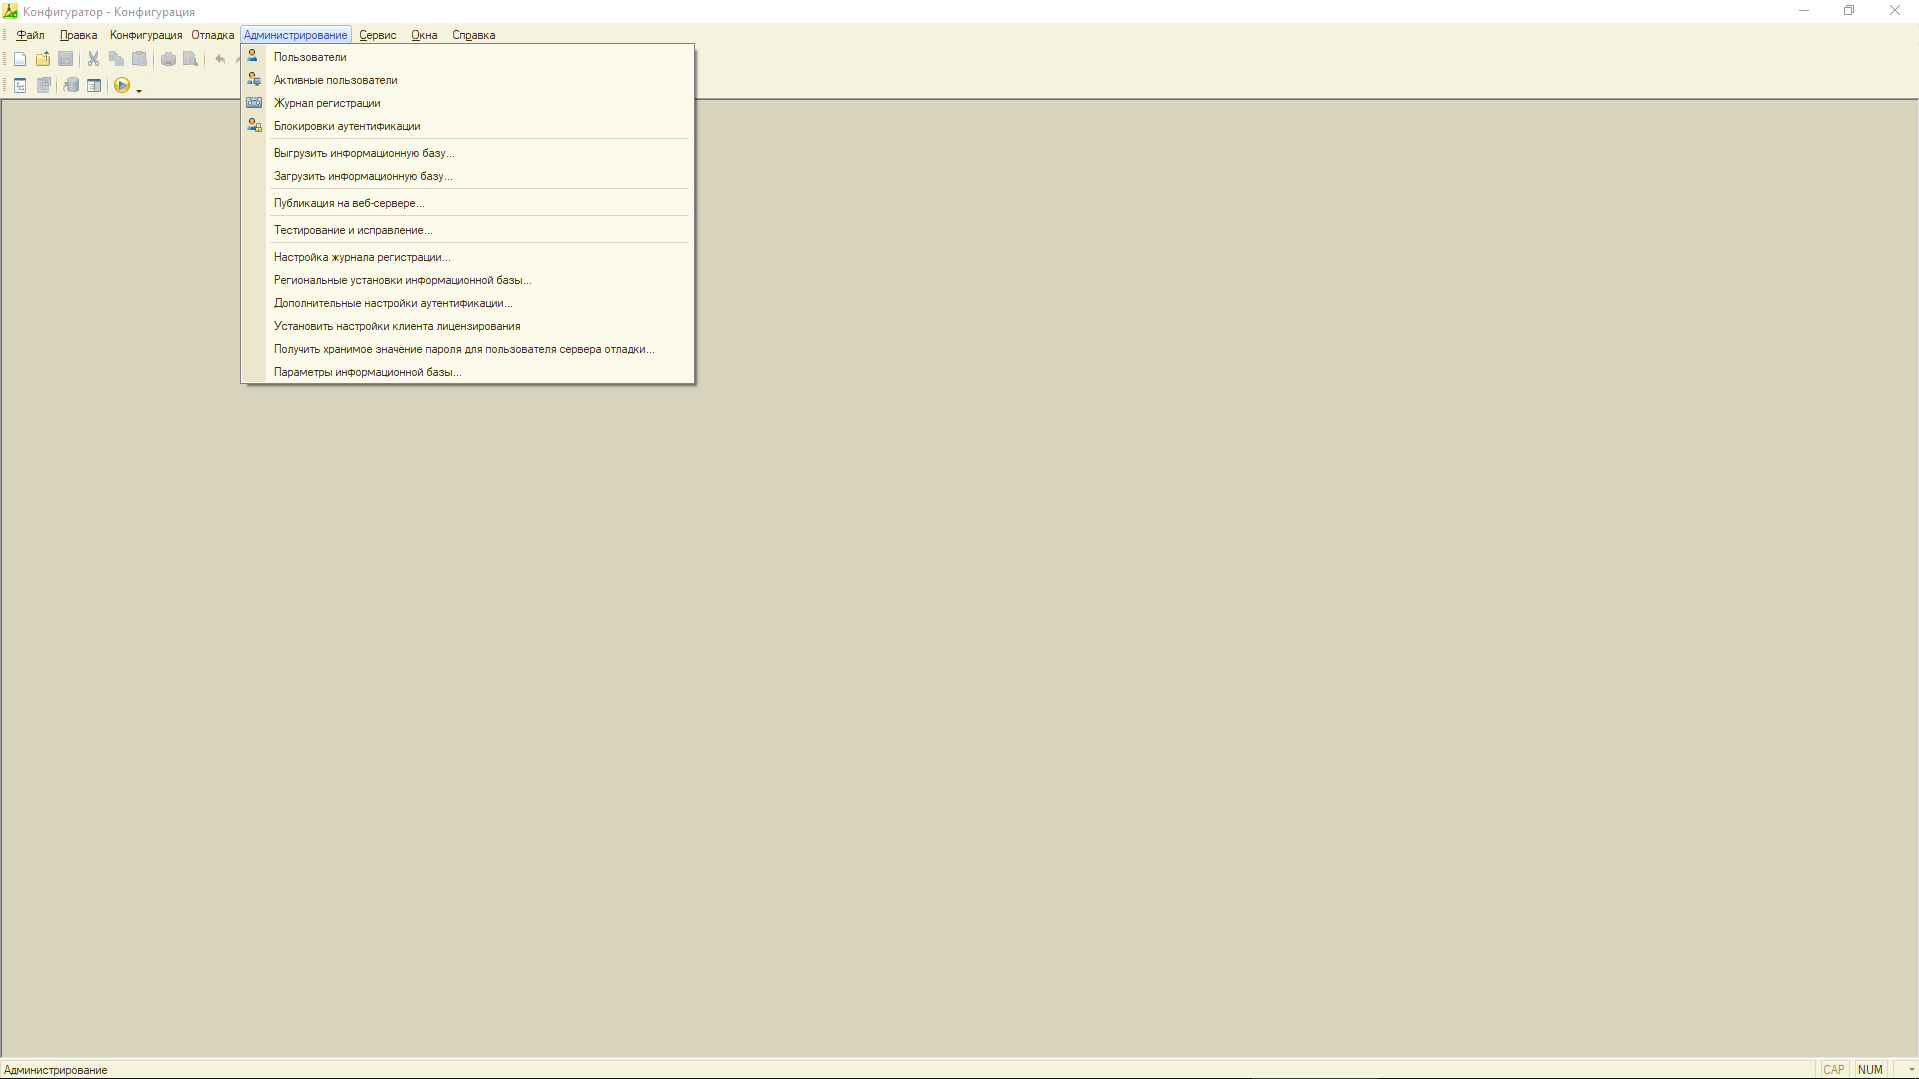Click the icon beside Активные пользователи
Viewport: 1919px width, 1079px height.
[x=254, y=79]
